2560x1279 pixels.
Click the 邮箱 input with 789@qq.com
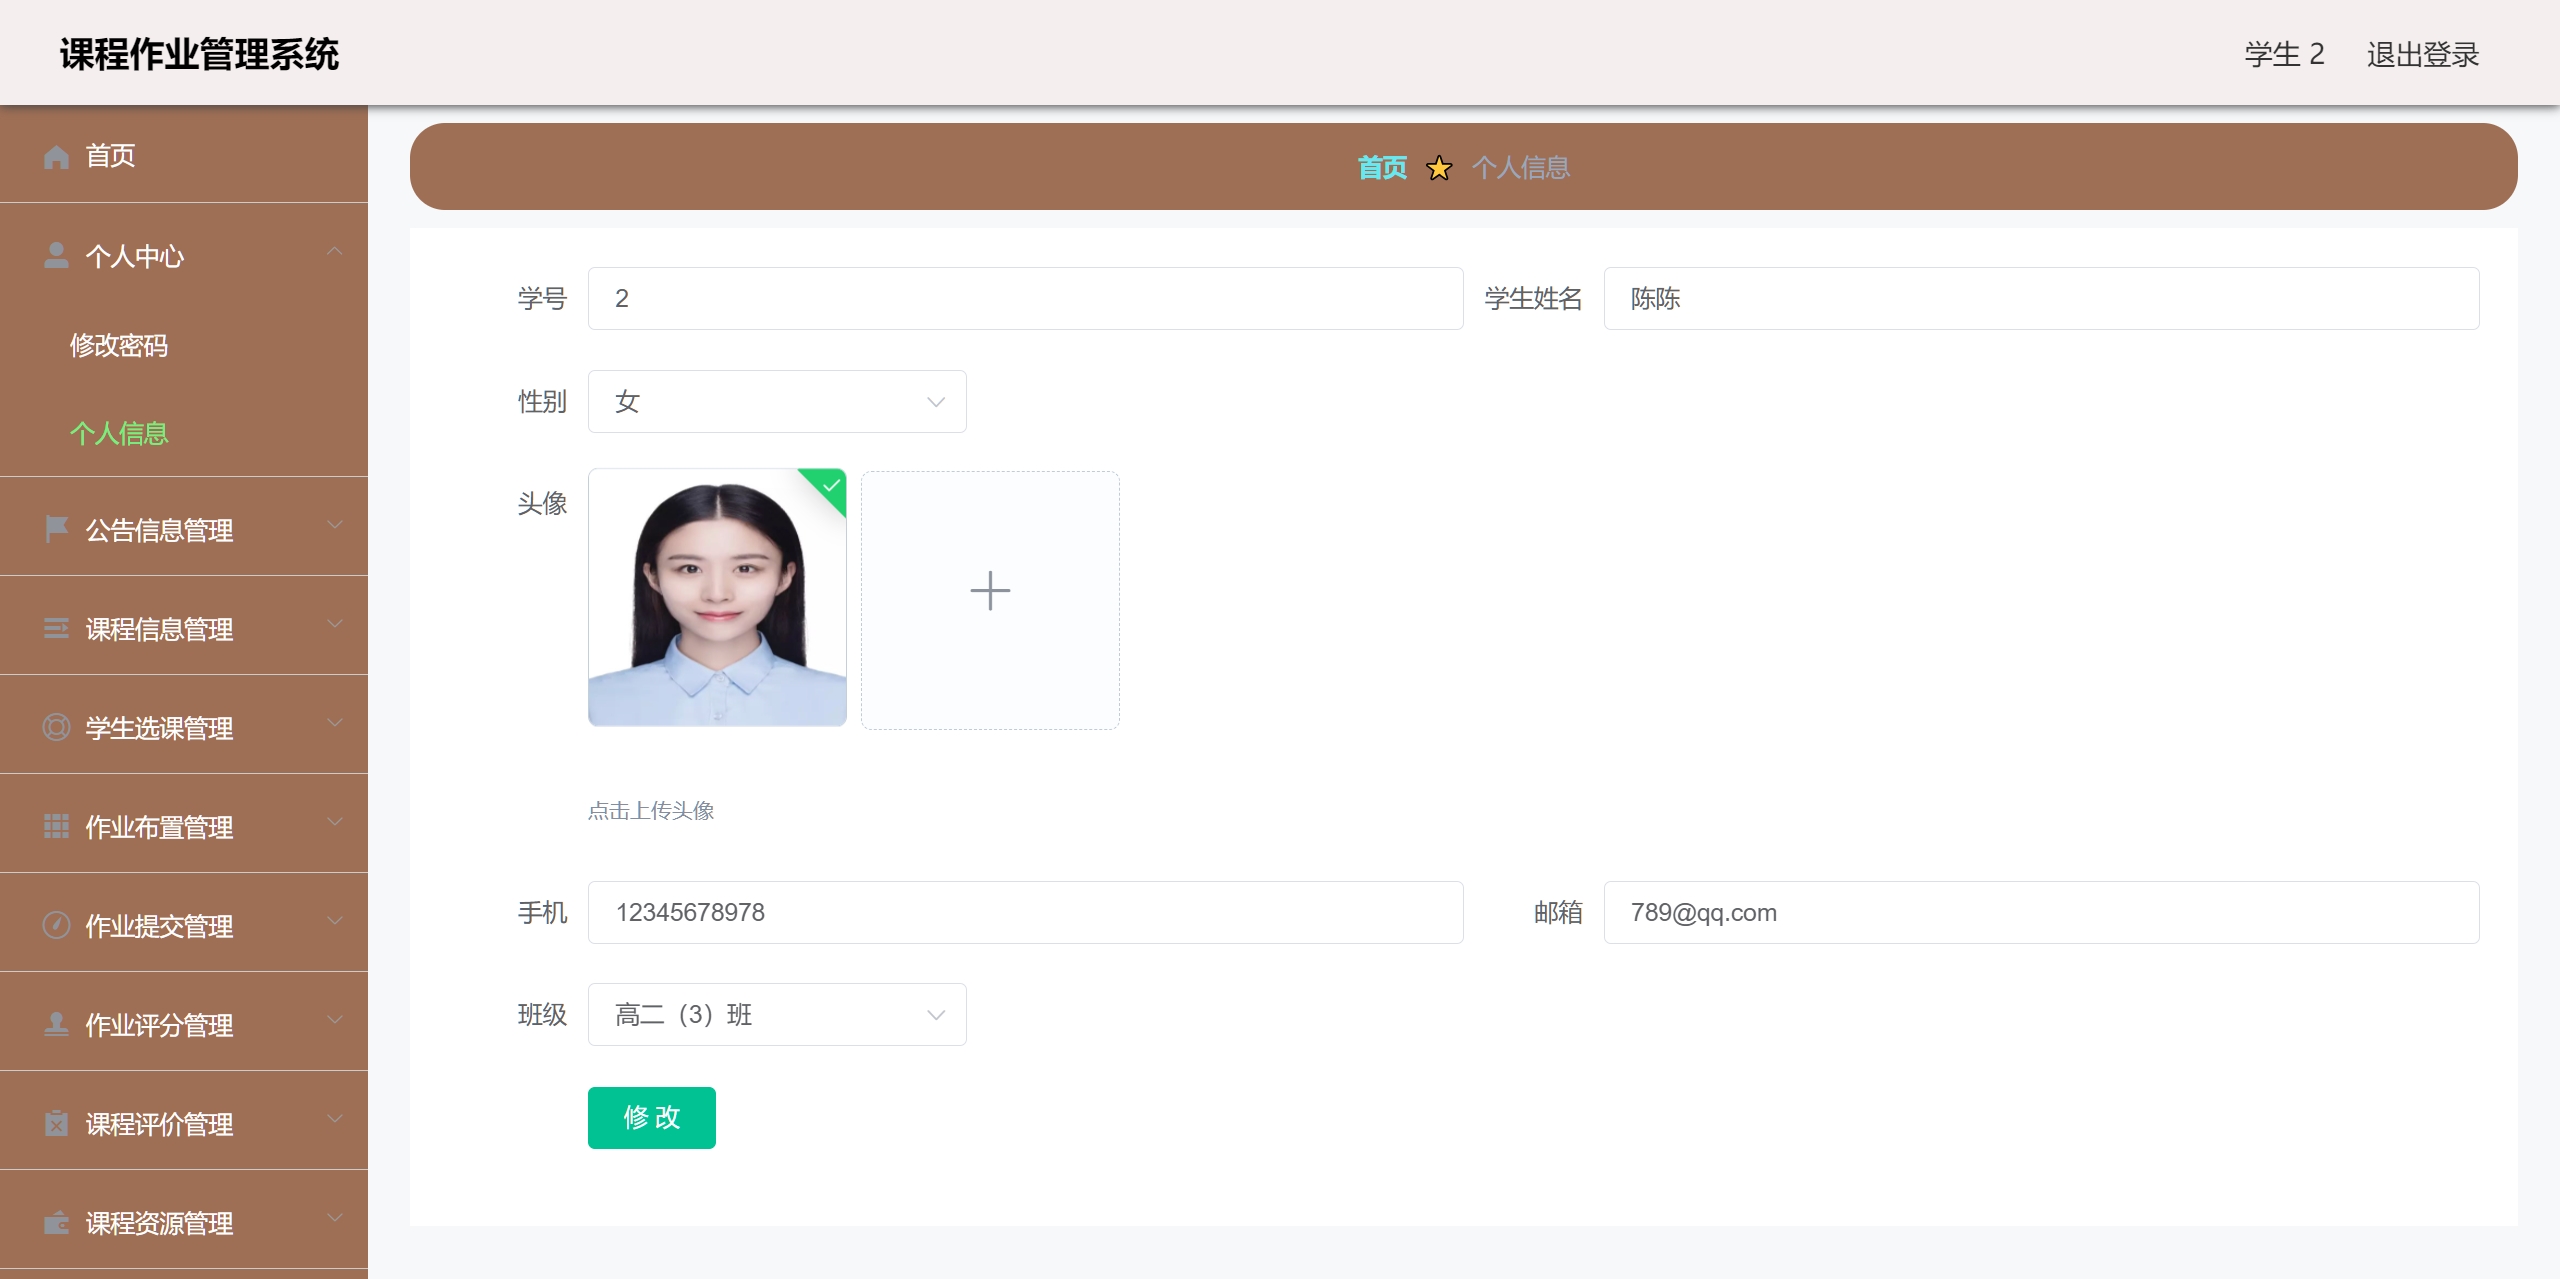(2041, 912)
